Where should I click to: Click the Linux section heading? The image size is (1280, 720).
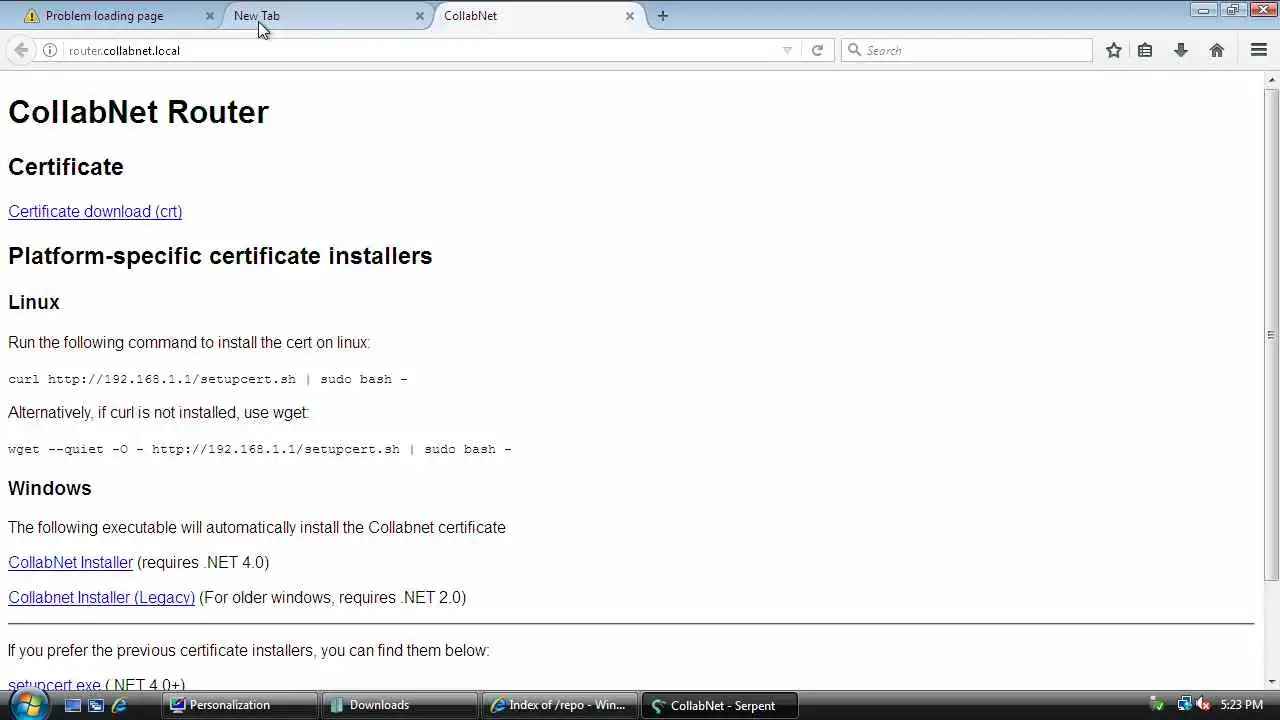point(34,302)
